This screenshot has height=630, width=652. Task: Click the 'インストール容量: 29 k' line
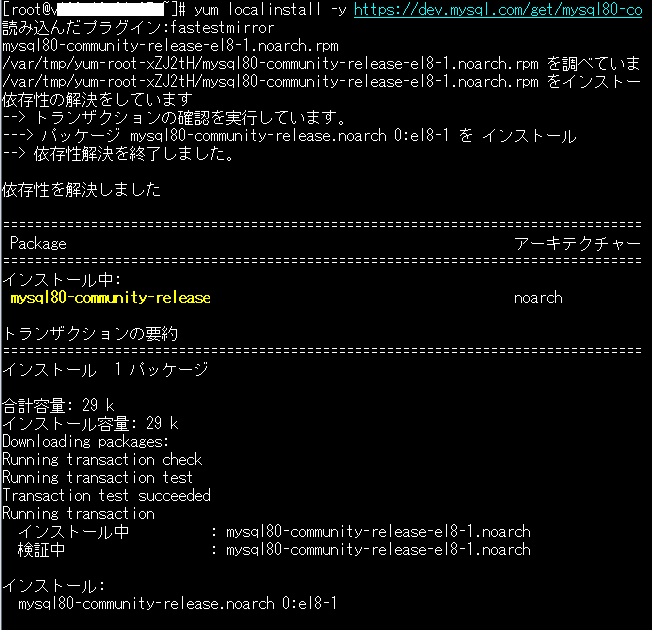[90, 424]
